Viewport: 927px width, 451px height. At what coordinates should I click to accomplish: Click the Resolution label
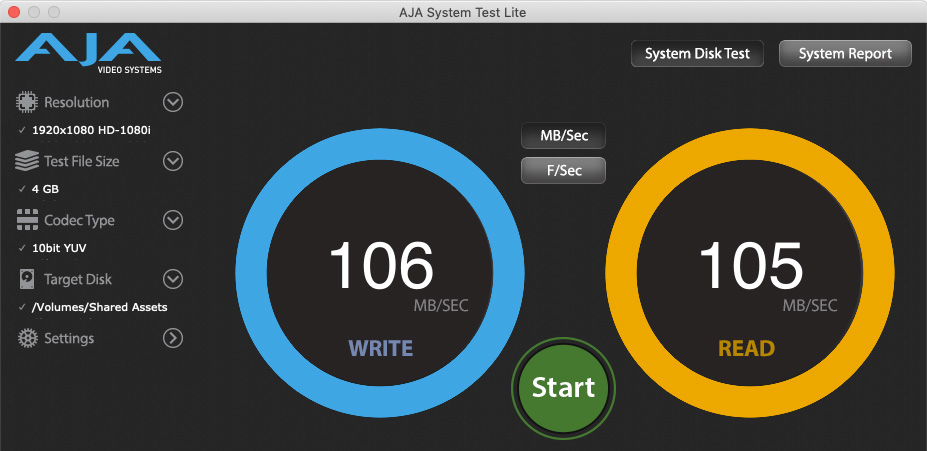[x=77, y=102]
